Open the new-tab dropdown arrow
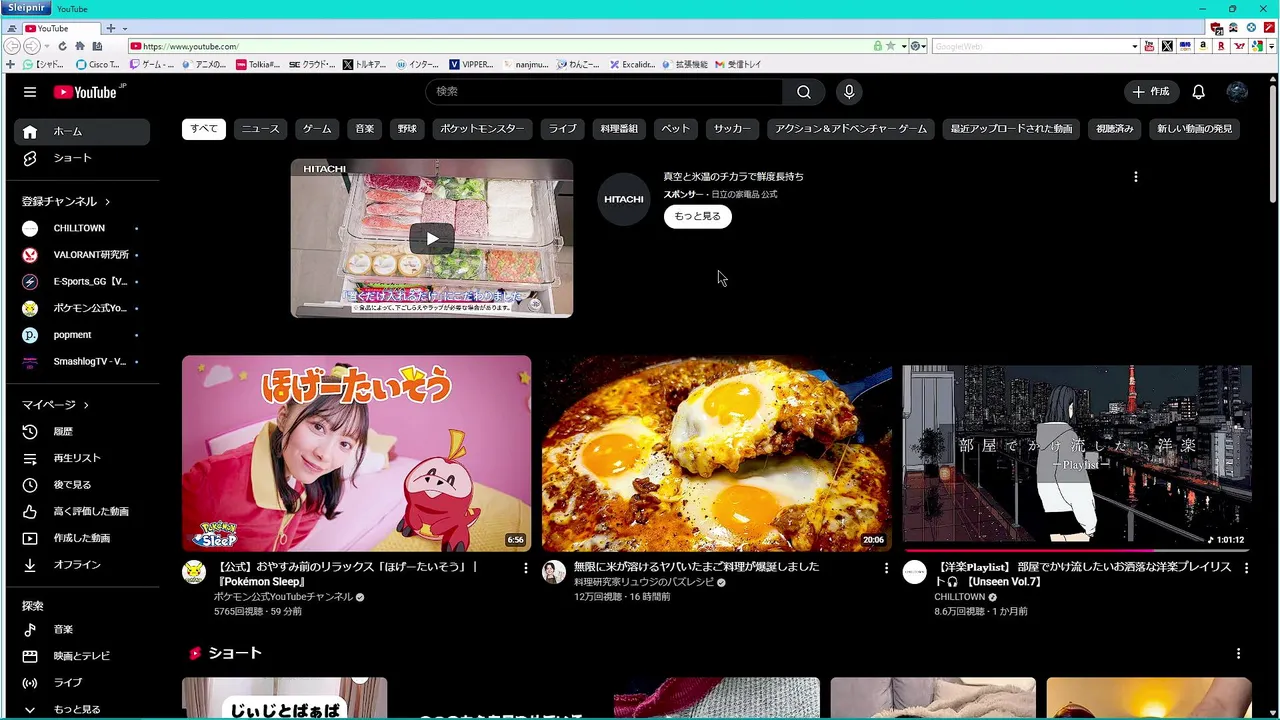Viewport: 1280px width, 720px height. tap(124, 28)
